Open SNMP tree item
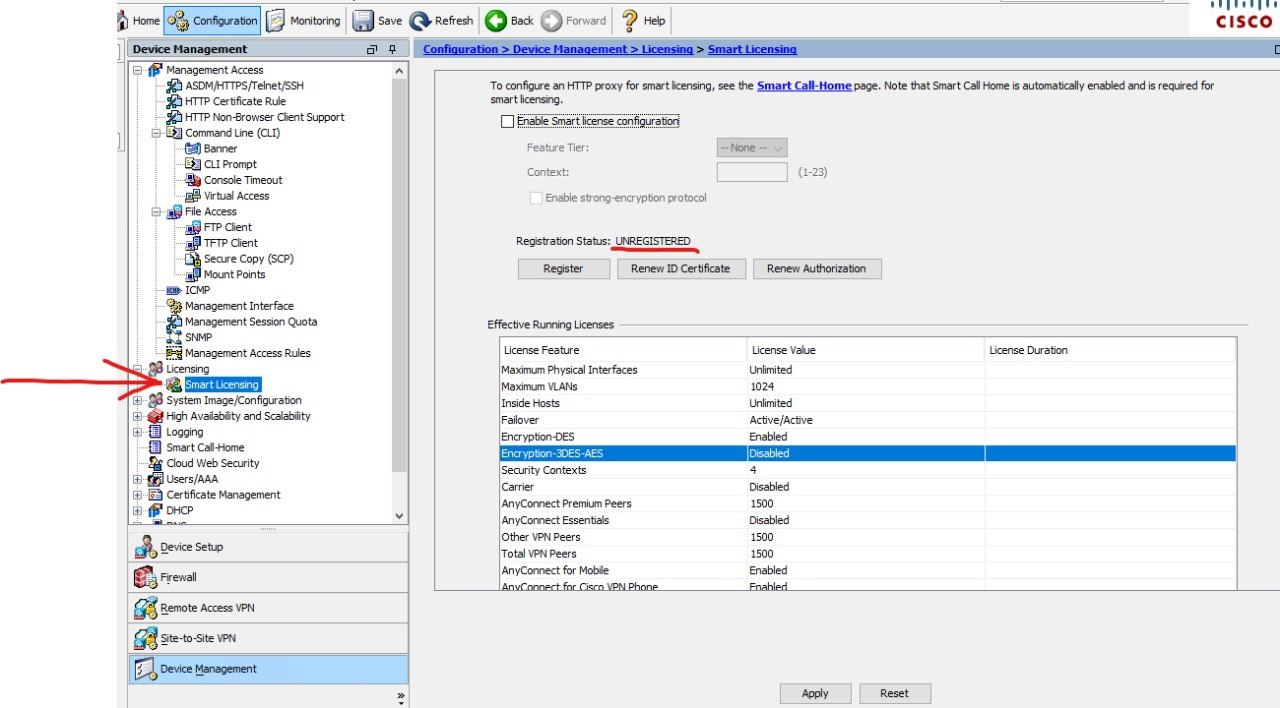The height and width of the screenshot is (708, 1280). tap(198, 337)
